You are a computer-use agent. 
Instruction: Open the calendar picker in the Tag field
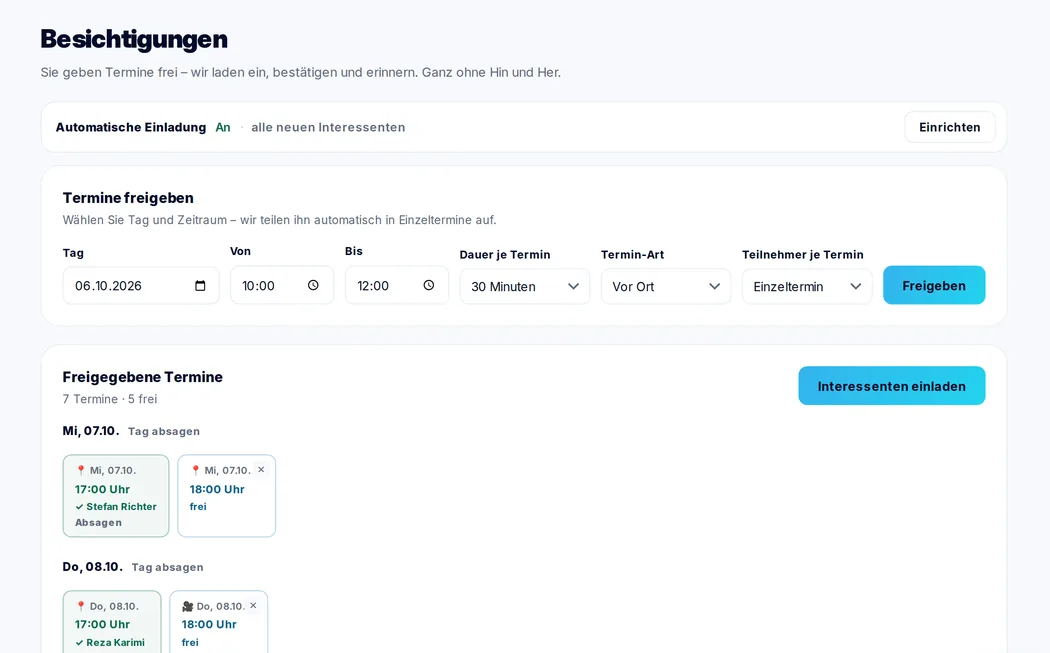pos(200,286)
